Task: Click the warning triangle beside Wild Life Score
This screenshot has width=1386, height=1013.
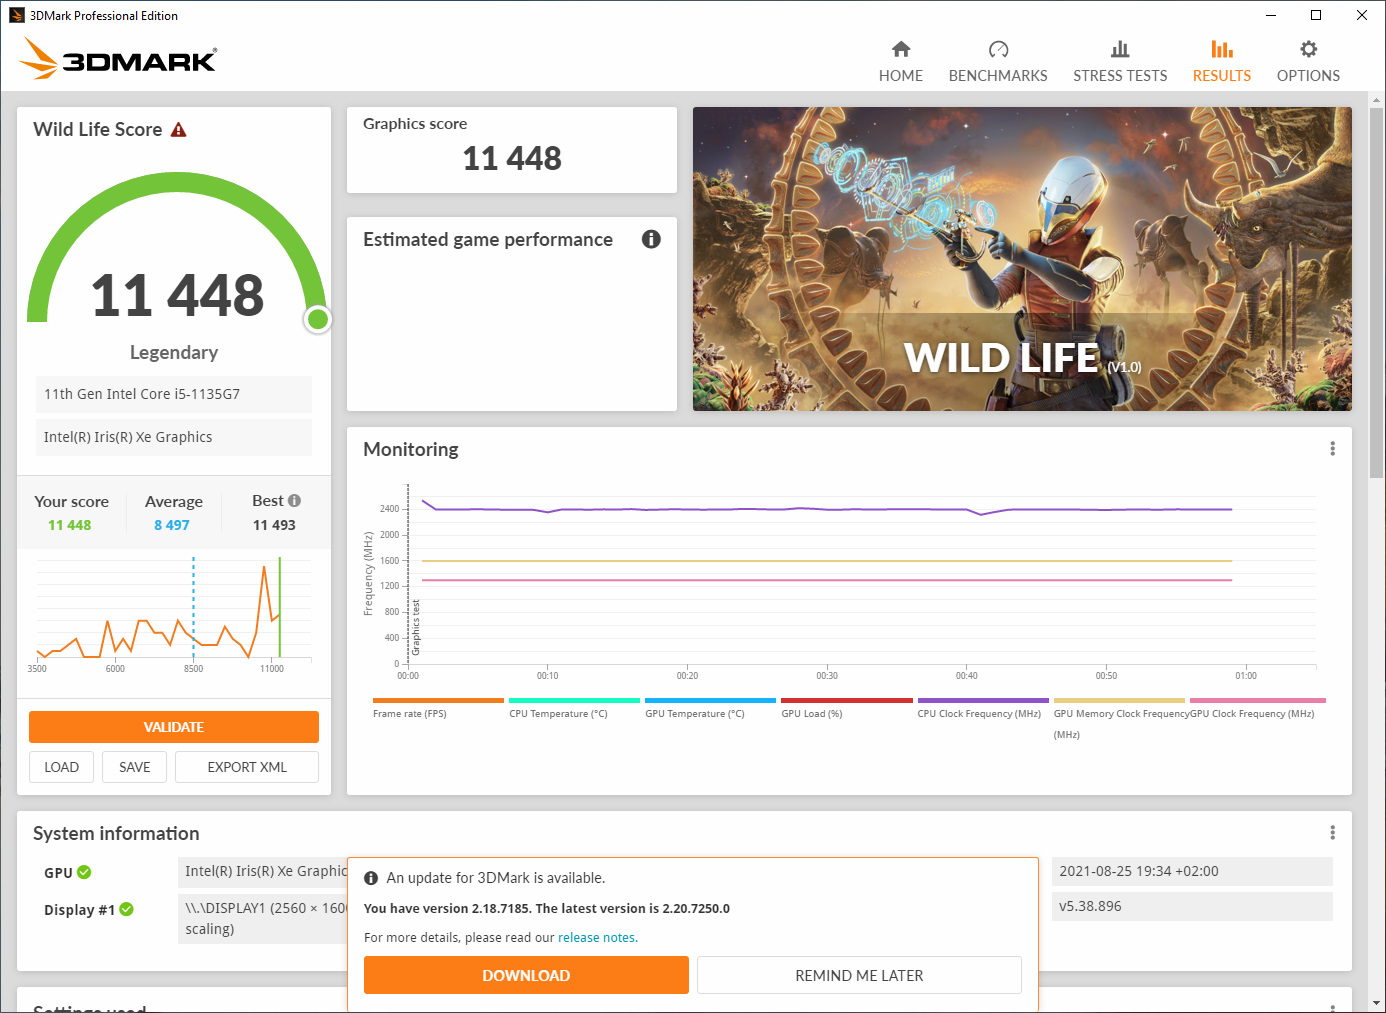Action: click(179, 130)
